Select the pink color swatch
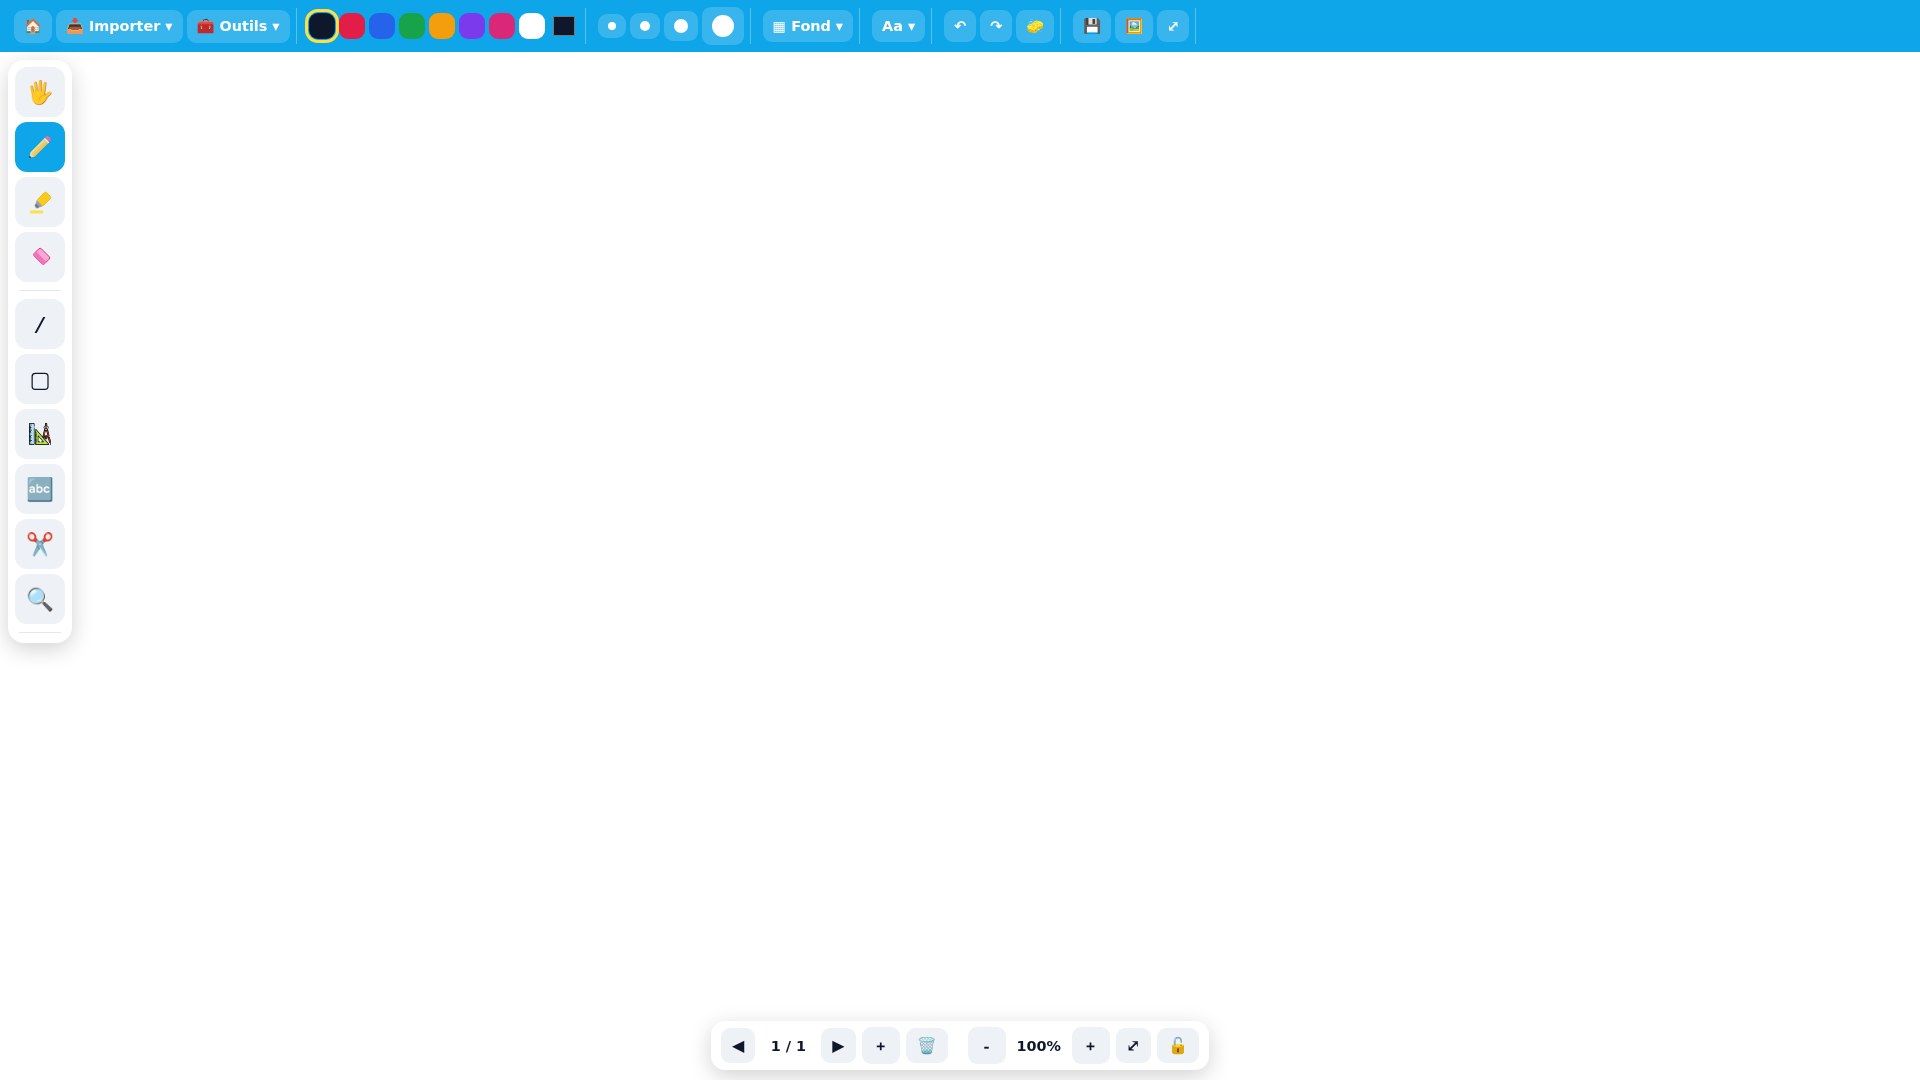This screenshot has height=1080, width=1920. click(502, 26)
